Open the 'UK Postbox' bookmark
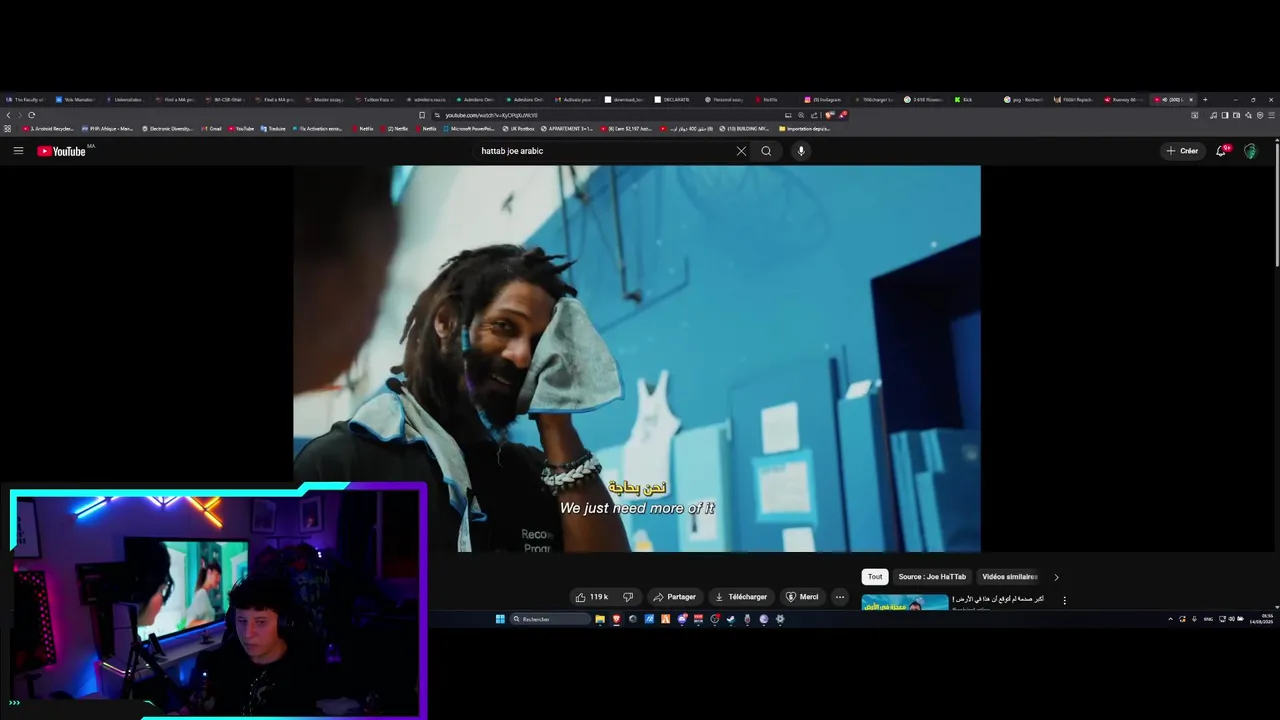The height and width of the screenshot is (720, 1280). pos(518,129)
